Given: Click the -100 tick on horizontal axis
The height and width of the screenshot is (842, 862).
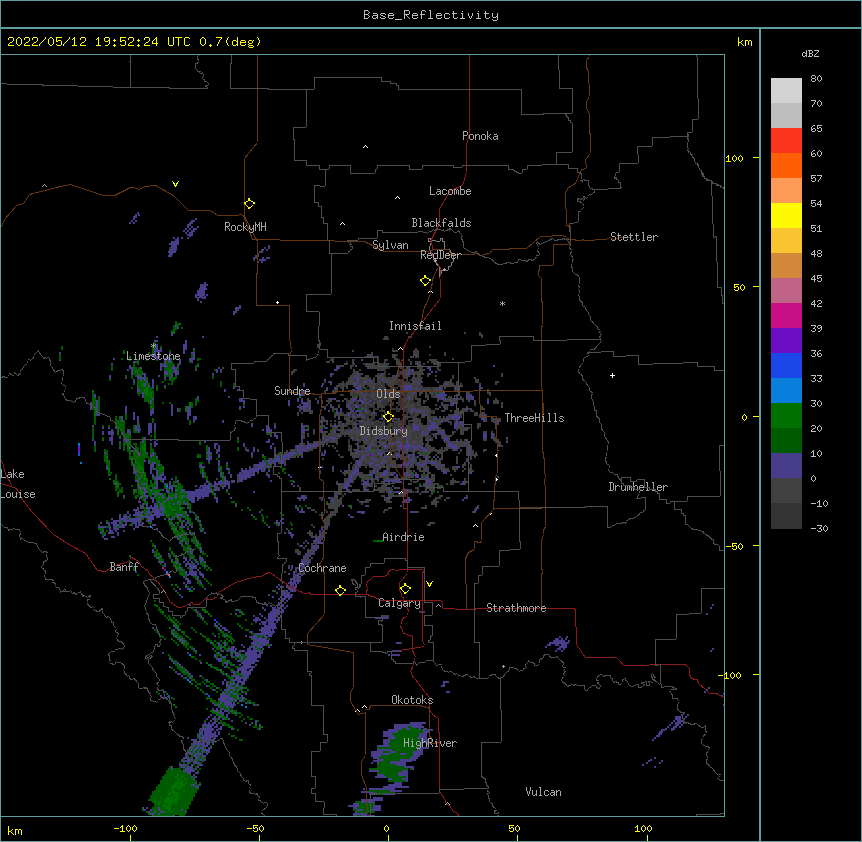Looking at the screenshot, I should (125, 829).
